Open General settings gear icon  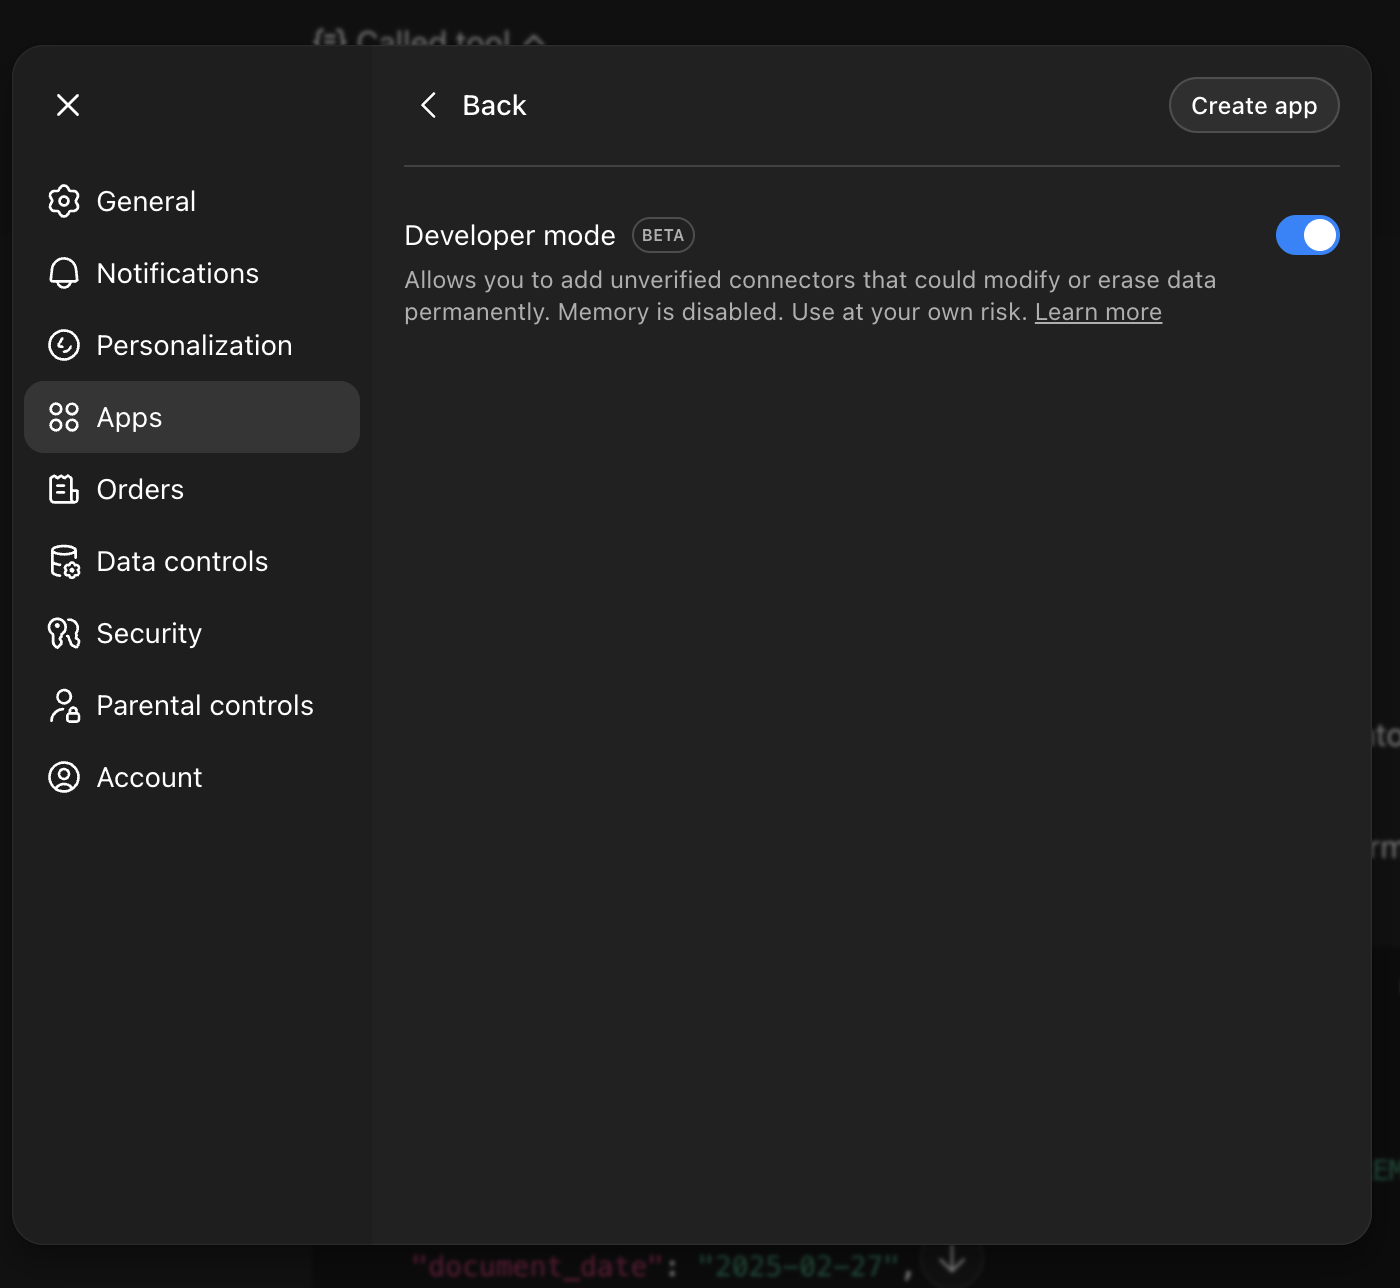pyautogui.click(x=64, y=201)
